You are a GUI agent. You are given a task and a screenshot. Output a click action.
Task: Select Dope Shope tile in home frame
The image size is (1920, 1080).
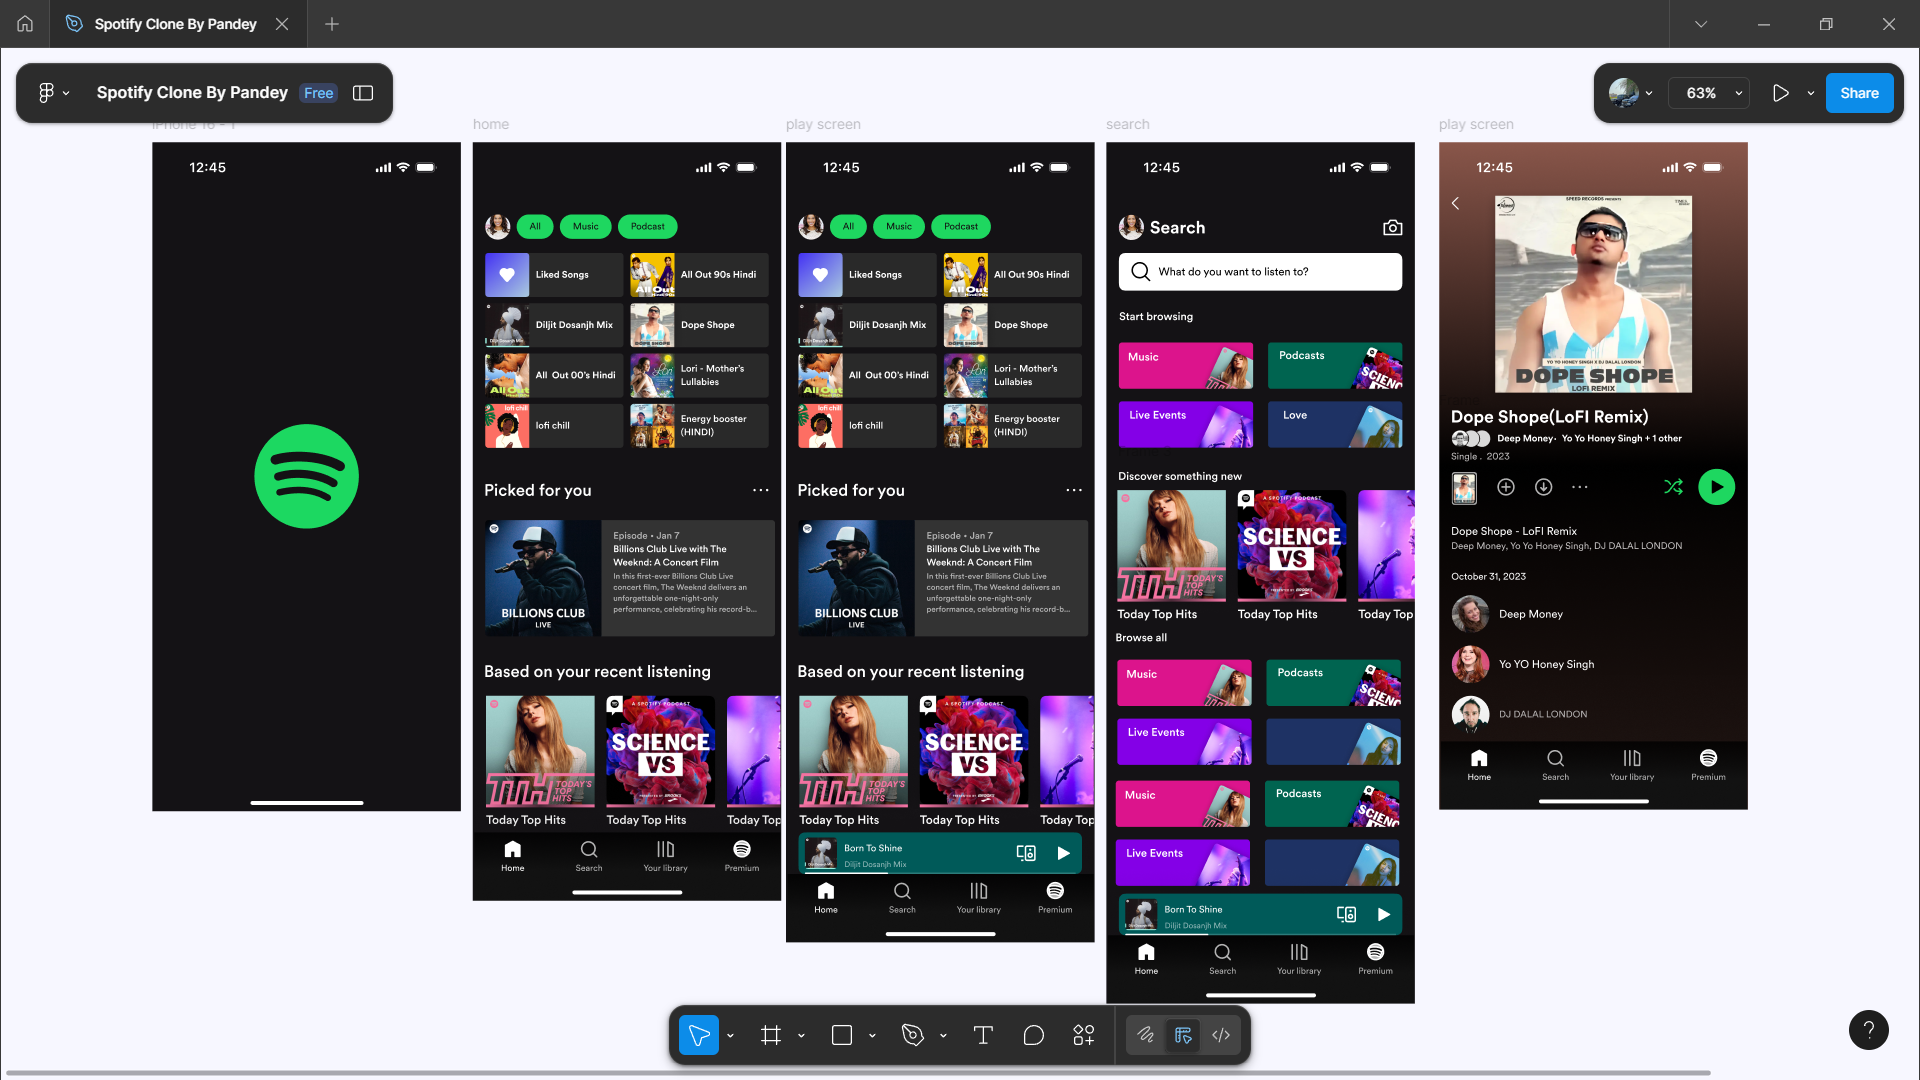699,325
